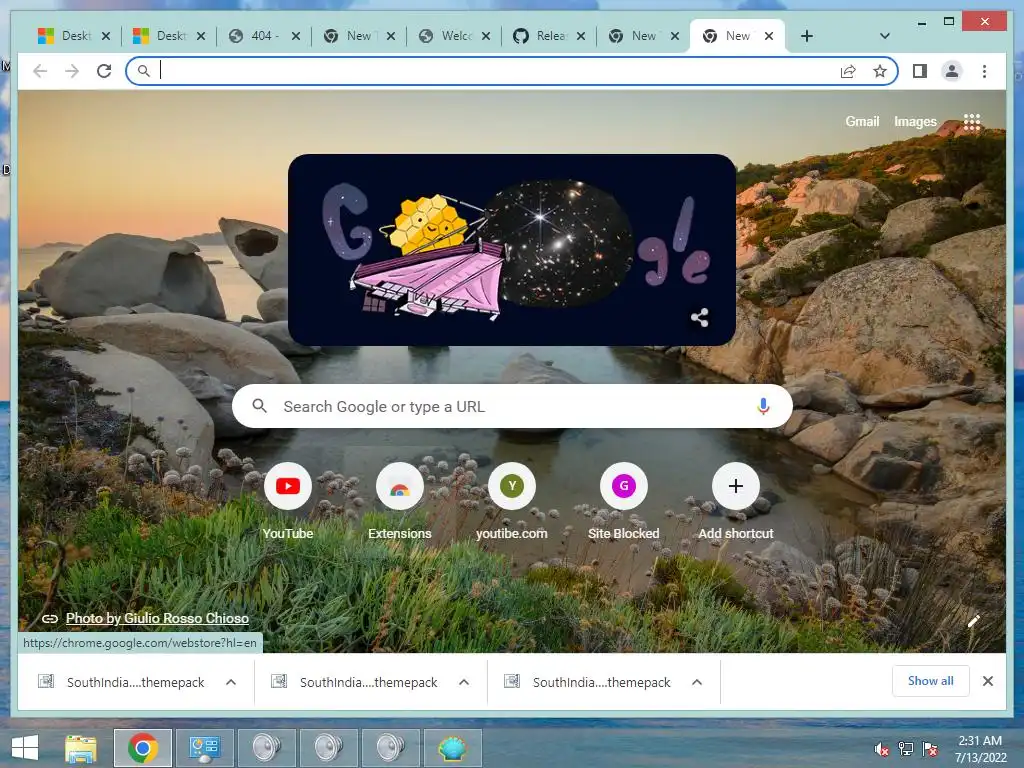
Task: Open the Gmail link
Action: 862,121
